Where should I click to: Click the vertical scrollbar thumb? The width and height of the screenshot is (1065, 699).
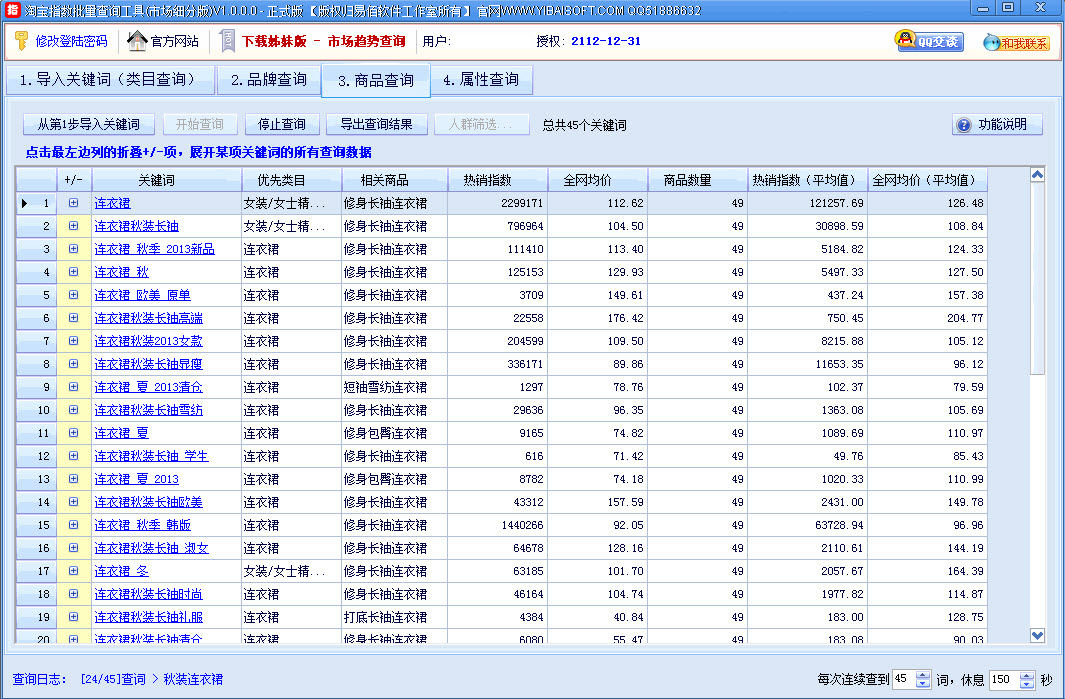1037,279
